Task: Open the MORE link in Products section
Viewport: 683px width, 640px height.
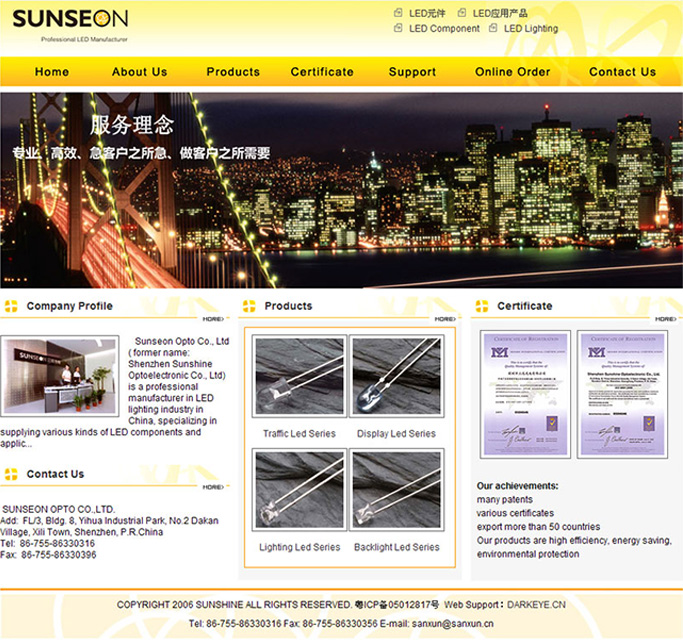Action: (444, 319)
